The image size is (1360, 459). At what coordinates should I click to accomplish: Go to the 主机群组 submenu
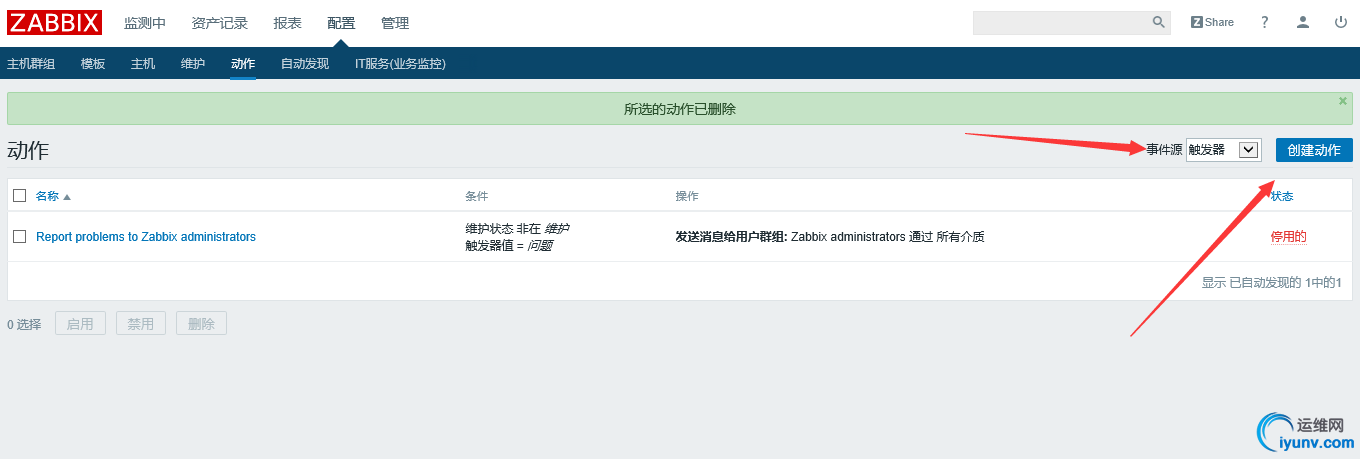pos(31,64)
